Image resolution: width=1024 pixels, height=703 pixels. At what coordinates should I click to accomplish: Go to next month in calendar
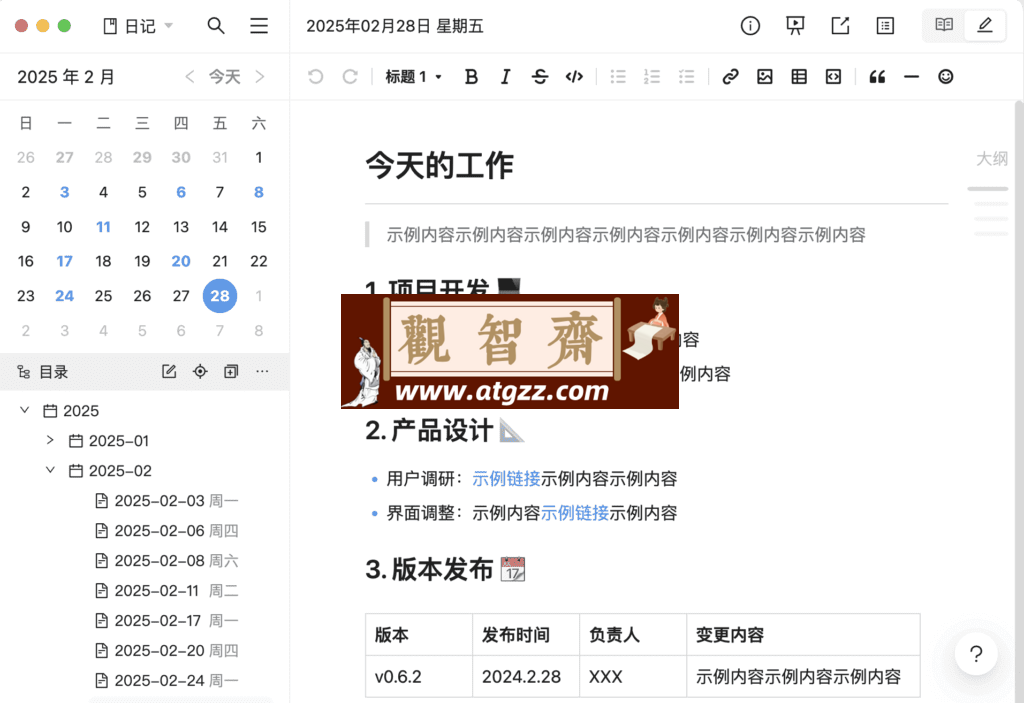point(260,76)
